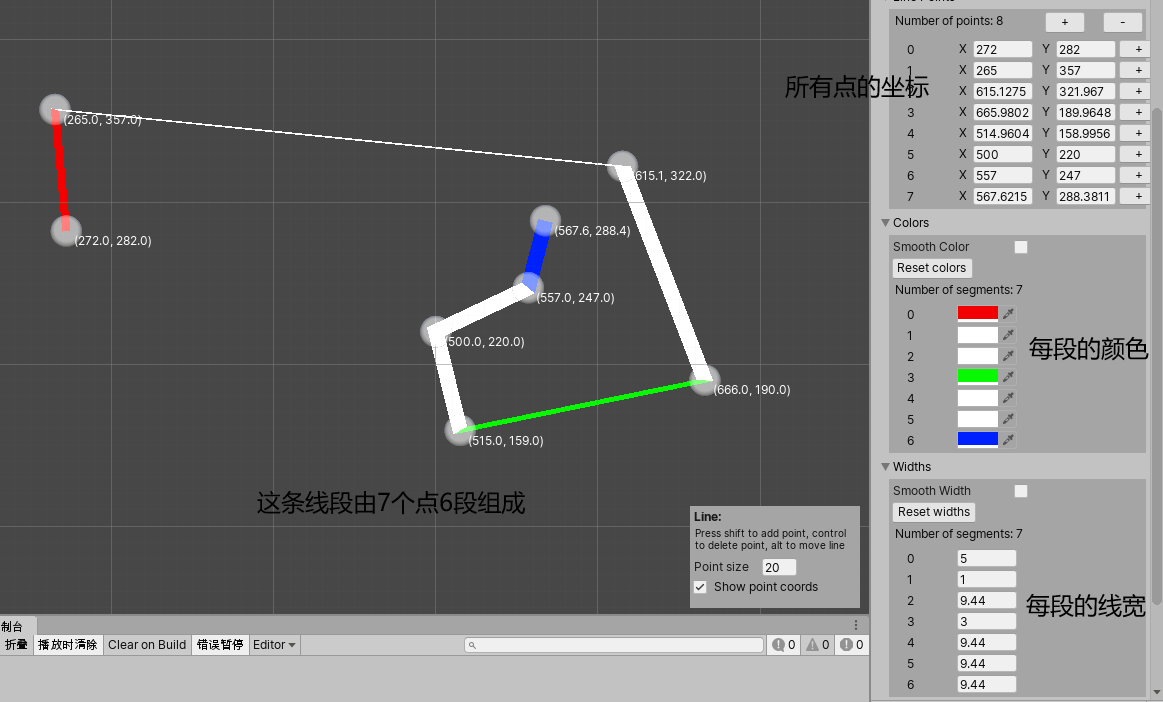Image resolution: width=1163 pixels, height=702 pixels.
Task: Switch to the console tab at bottom left
Action: tap(14, 625)
